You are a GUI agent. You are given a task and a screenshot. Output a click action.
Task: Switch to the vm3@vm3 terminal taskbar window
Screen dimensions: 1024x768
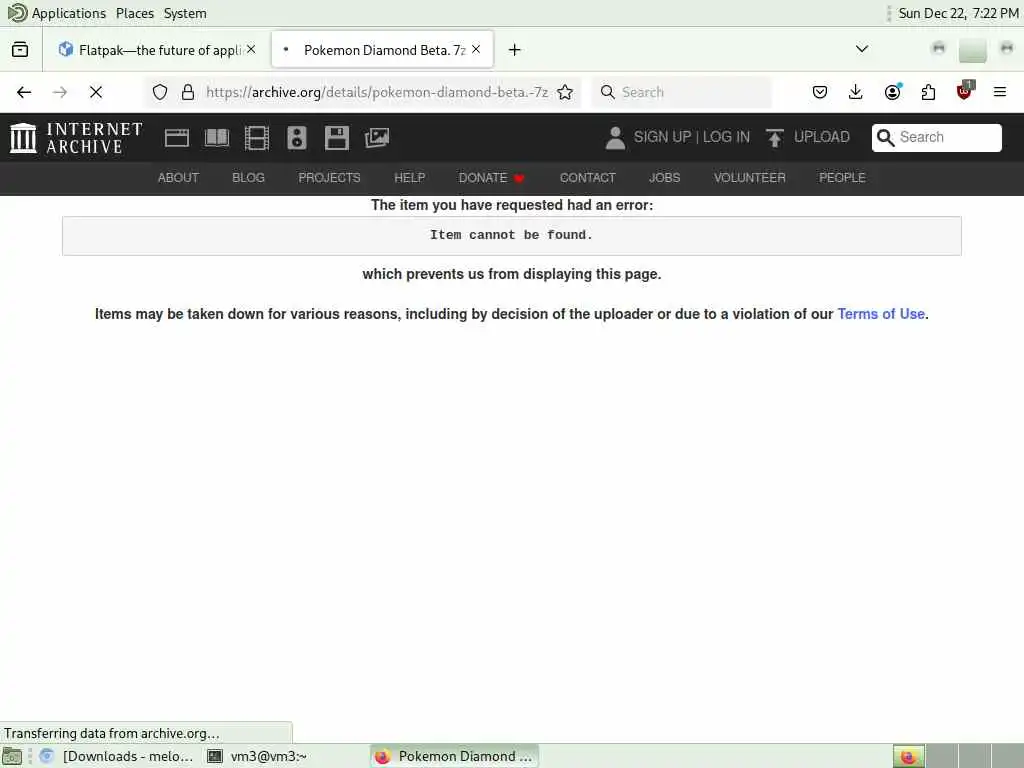point(257,756)
